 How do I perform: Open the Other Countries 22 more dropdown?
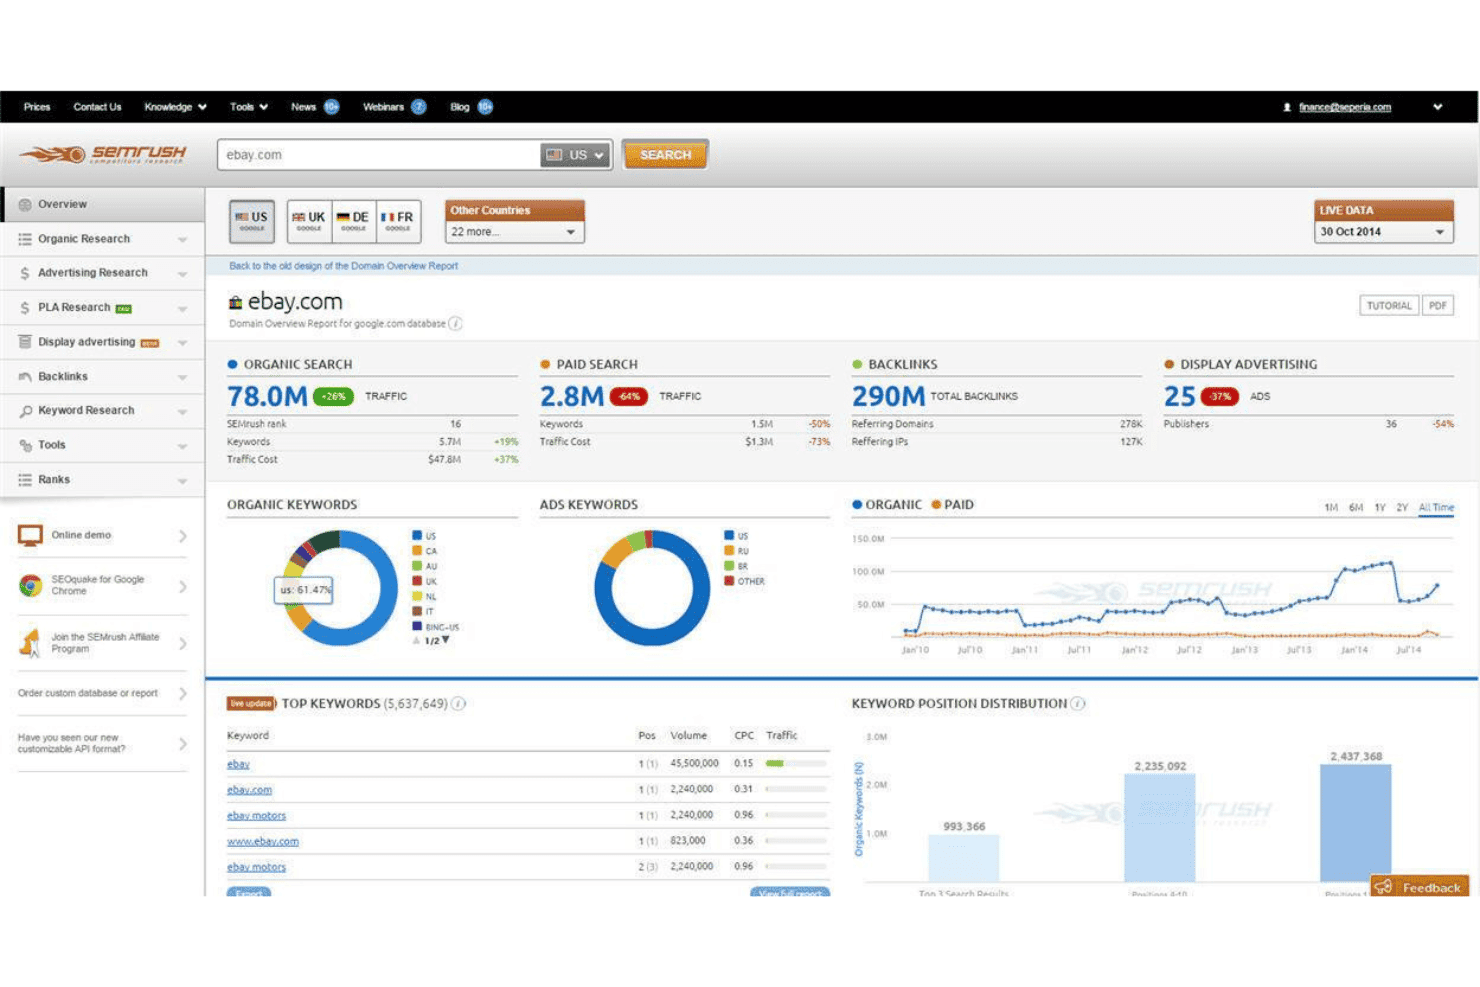(x=514, y=232)
